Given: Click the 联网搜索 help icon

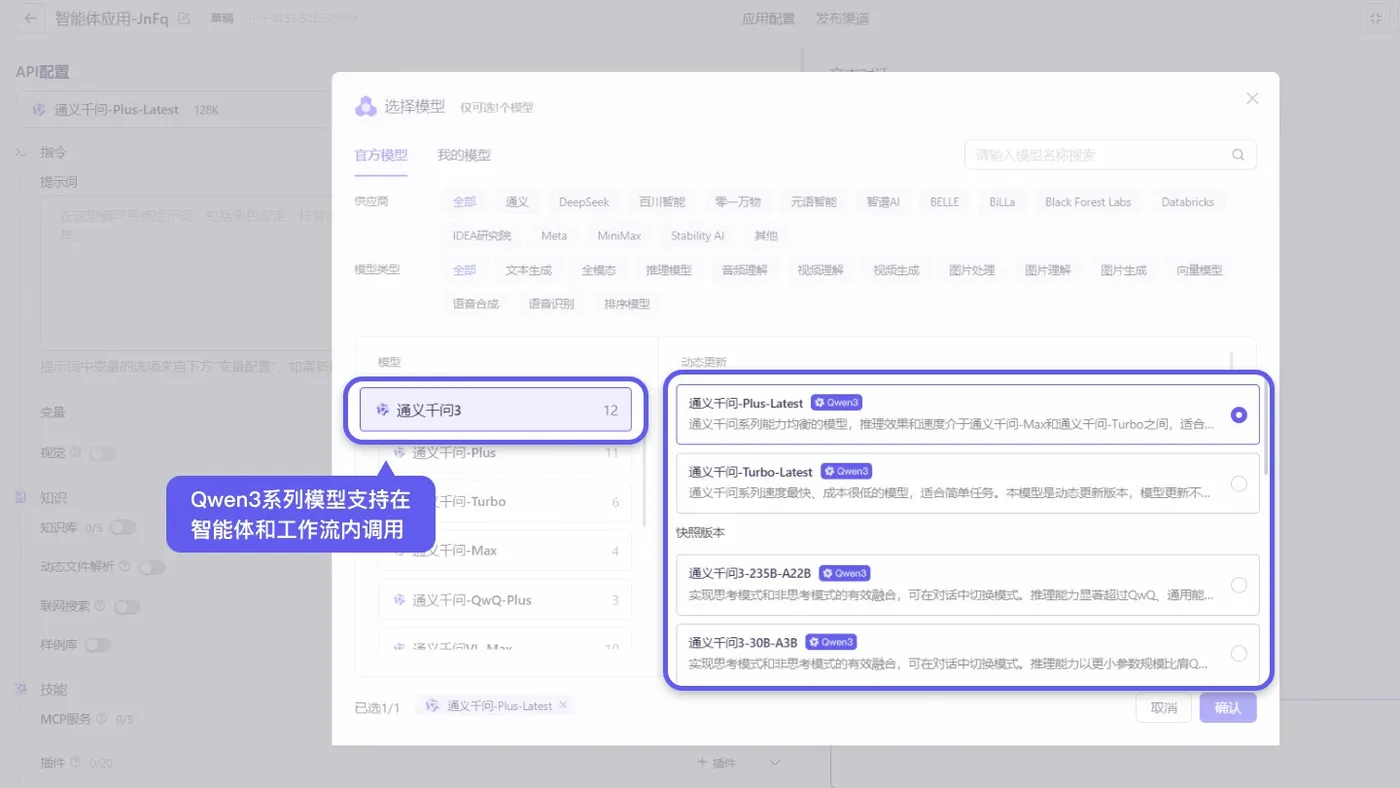Looking at the screenshot, I should pos(100,606).
